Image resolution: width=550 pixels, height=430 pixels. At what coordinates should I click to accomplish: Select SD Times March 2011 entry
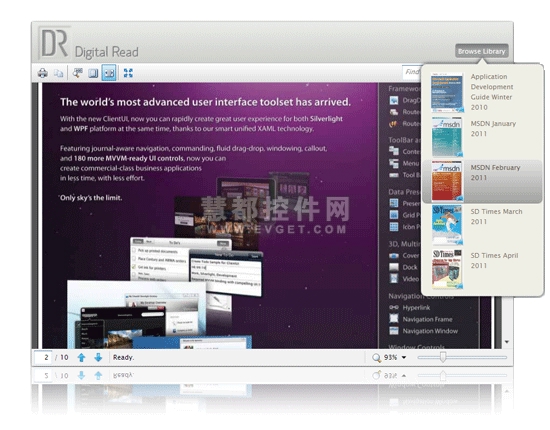[x=483, y=225]
